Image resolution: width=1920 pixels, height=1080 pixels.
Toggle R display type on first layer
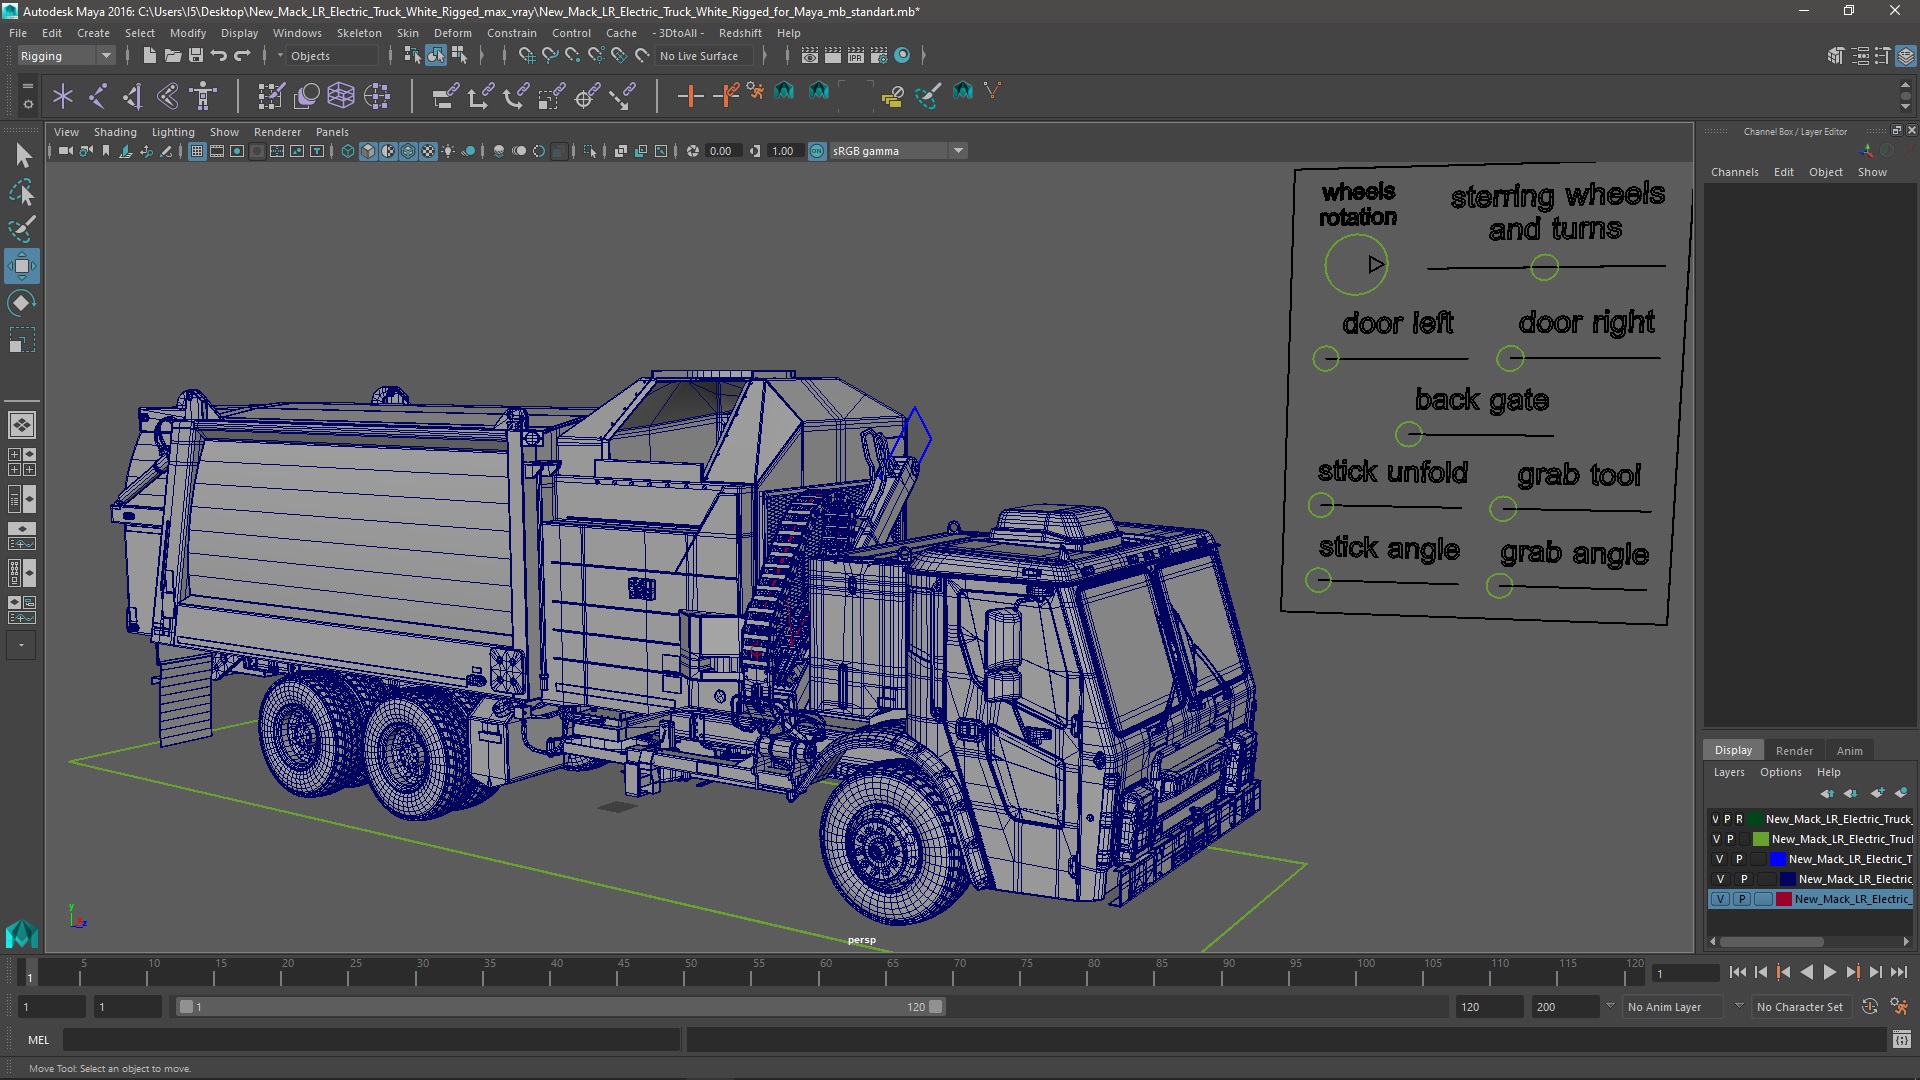click(1739, 819)
